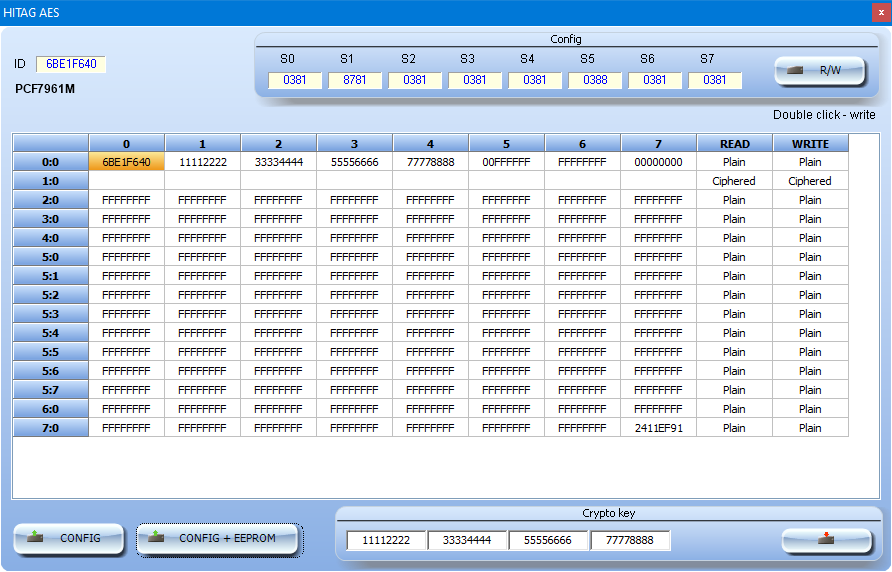Click column header 0
Viewport: 892px width, 572px height.
pos(126,144)
